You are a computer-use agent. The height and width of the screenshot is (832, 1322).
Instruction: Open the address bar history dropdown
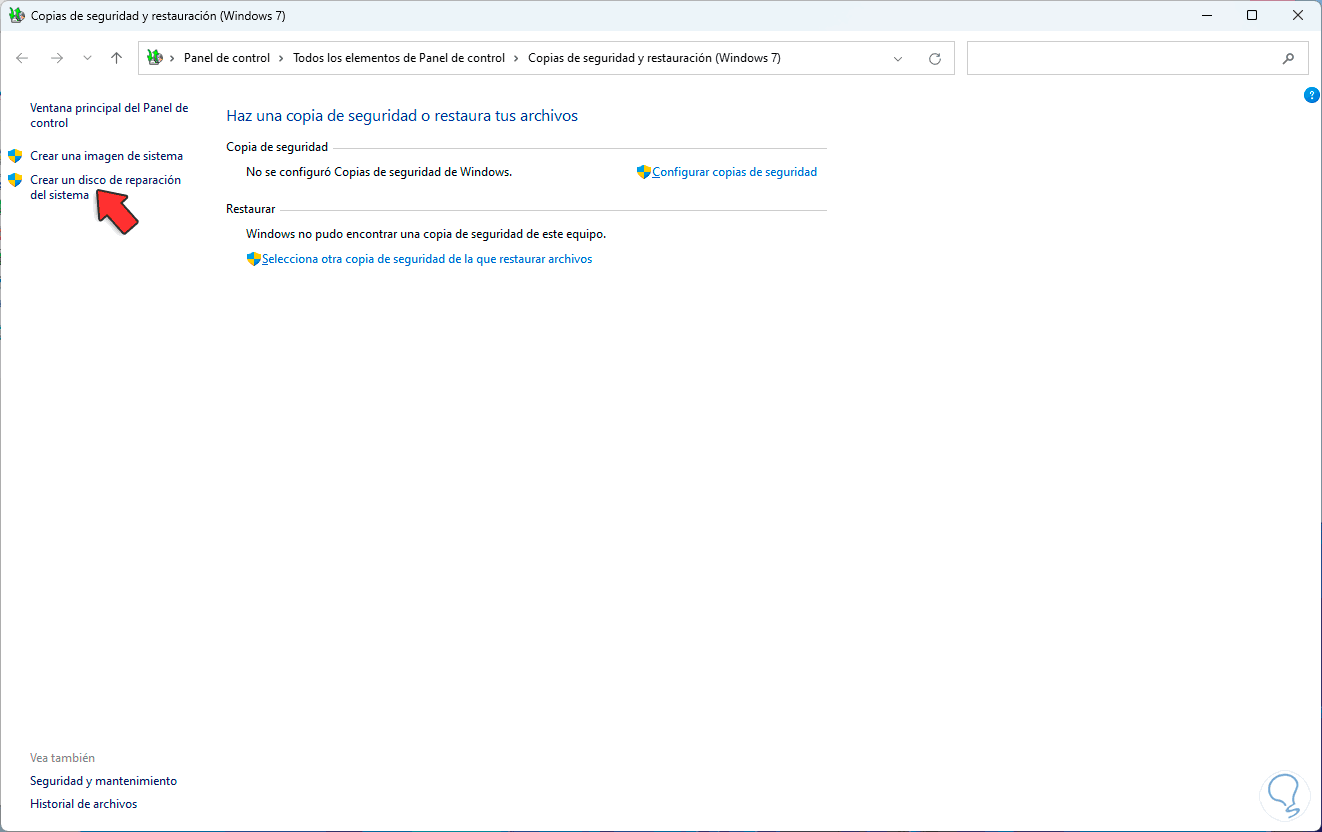pyautogui.click(x=898, y=58)
